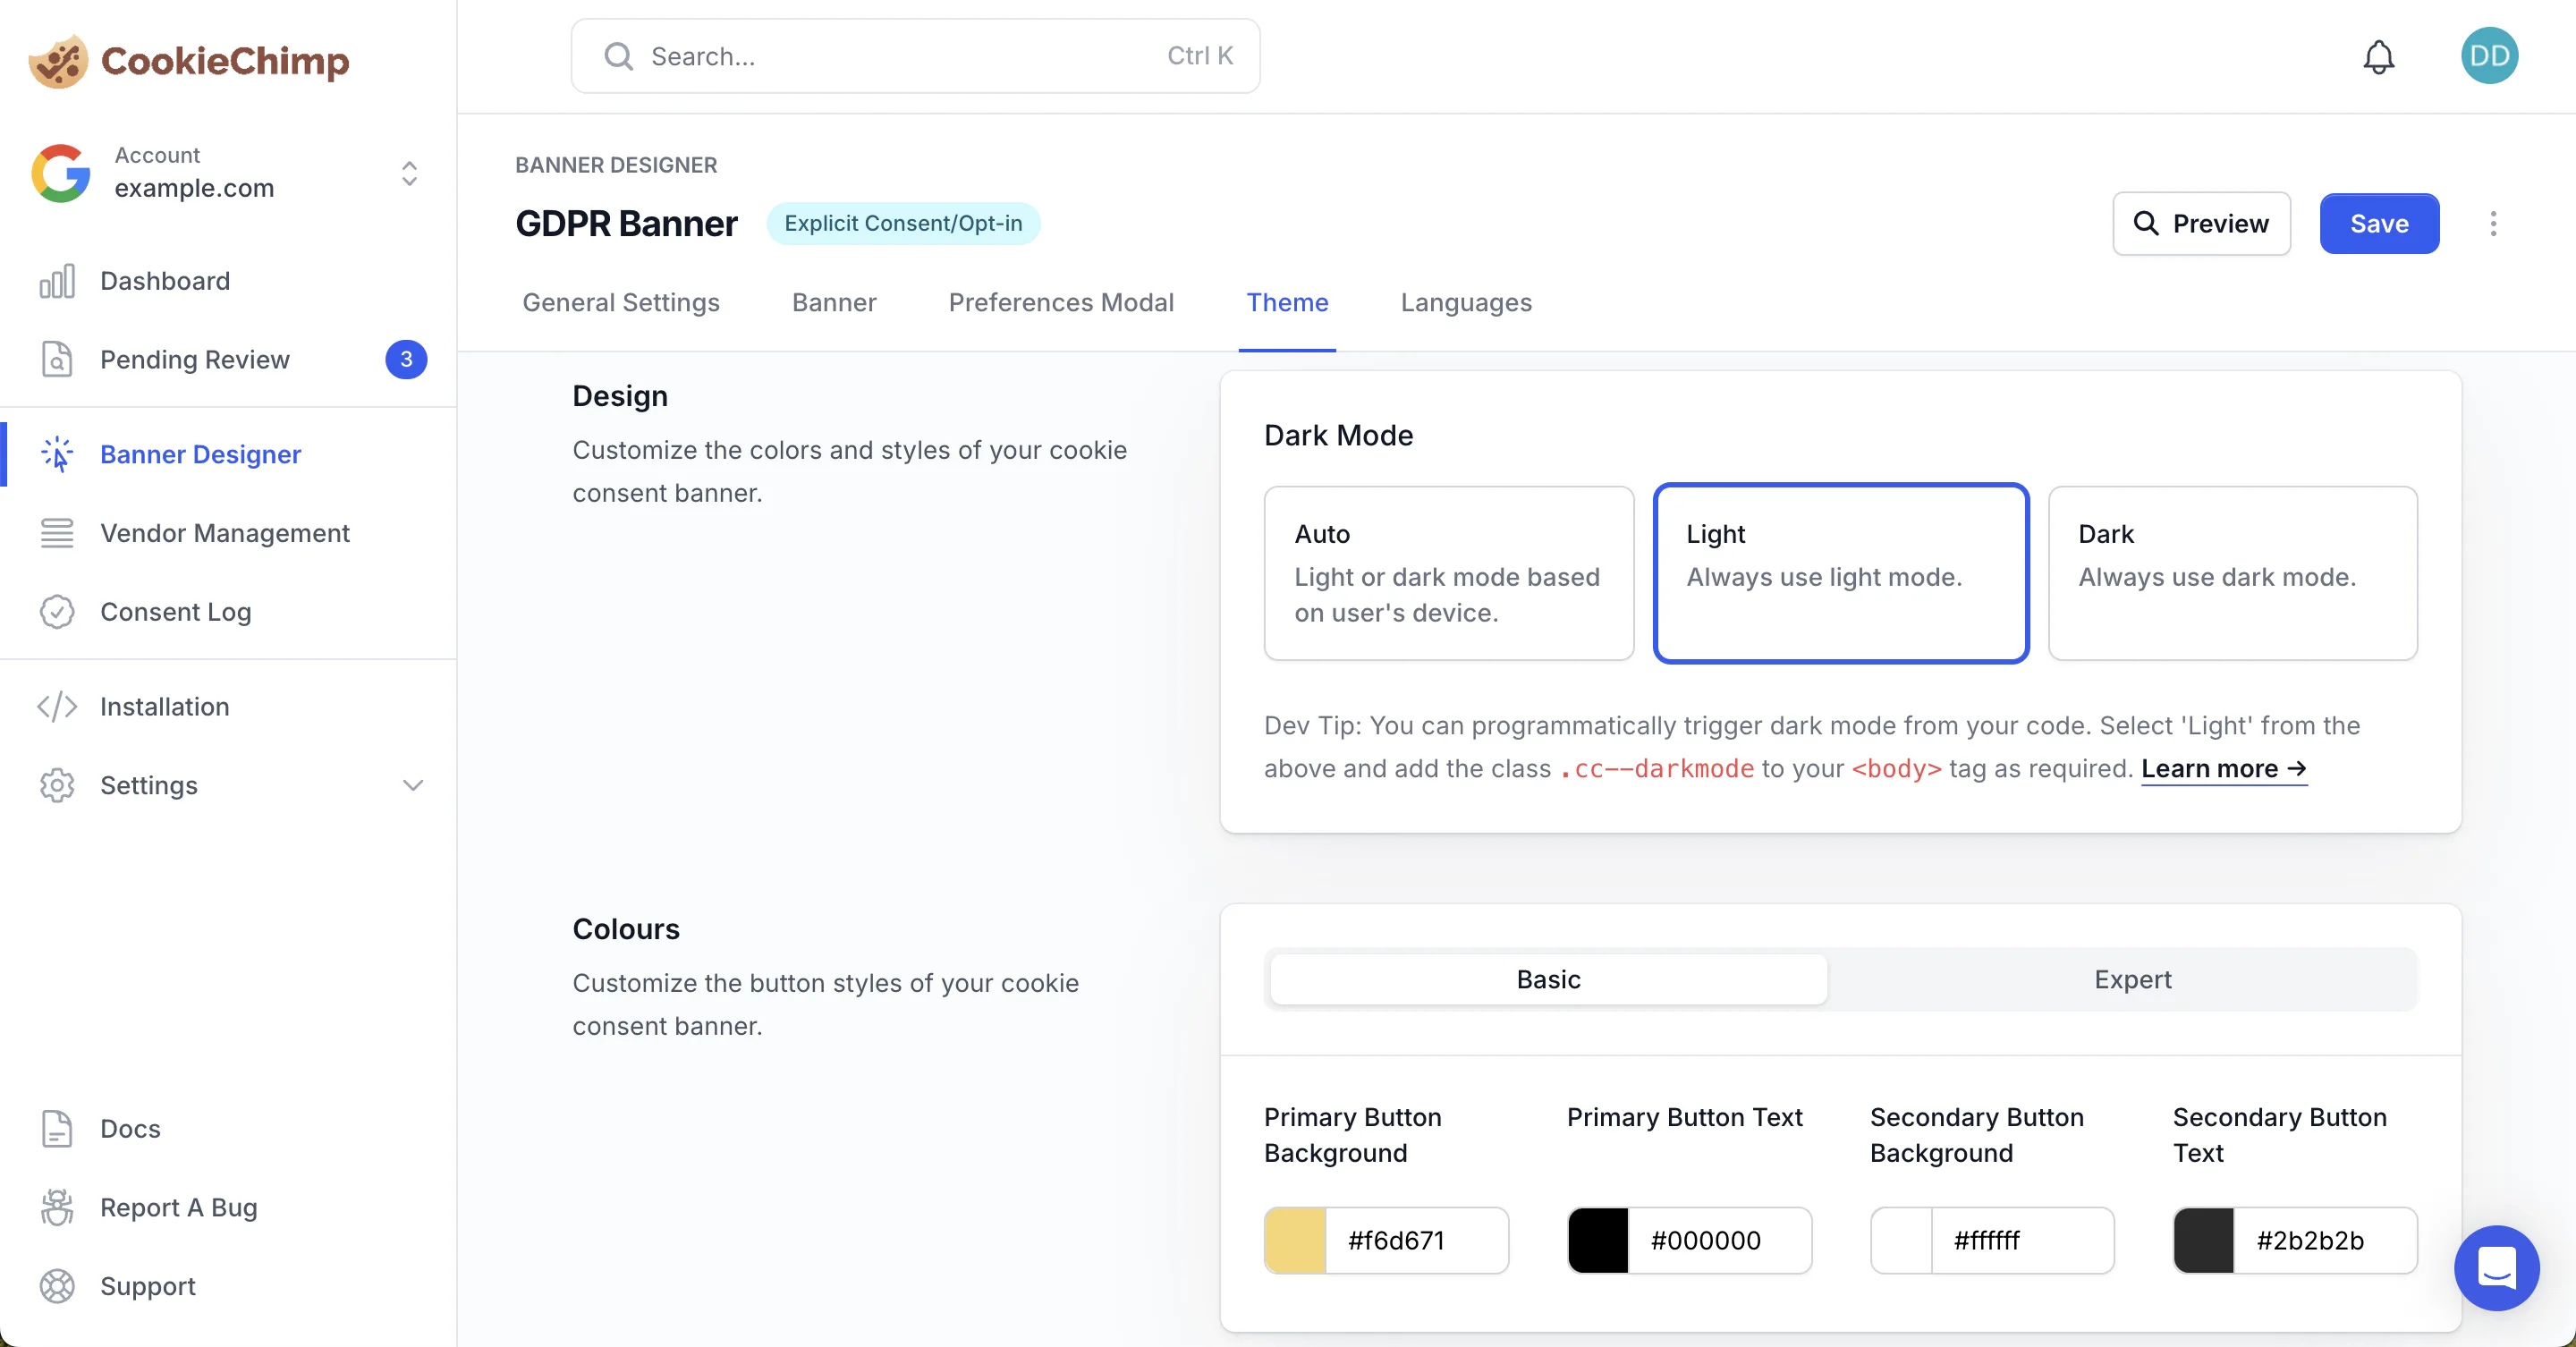
Task: Expand the Settings submenu chevron
Action: tap(412, 786)
